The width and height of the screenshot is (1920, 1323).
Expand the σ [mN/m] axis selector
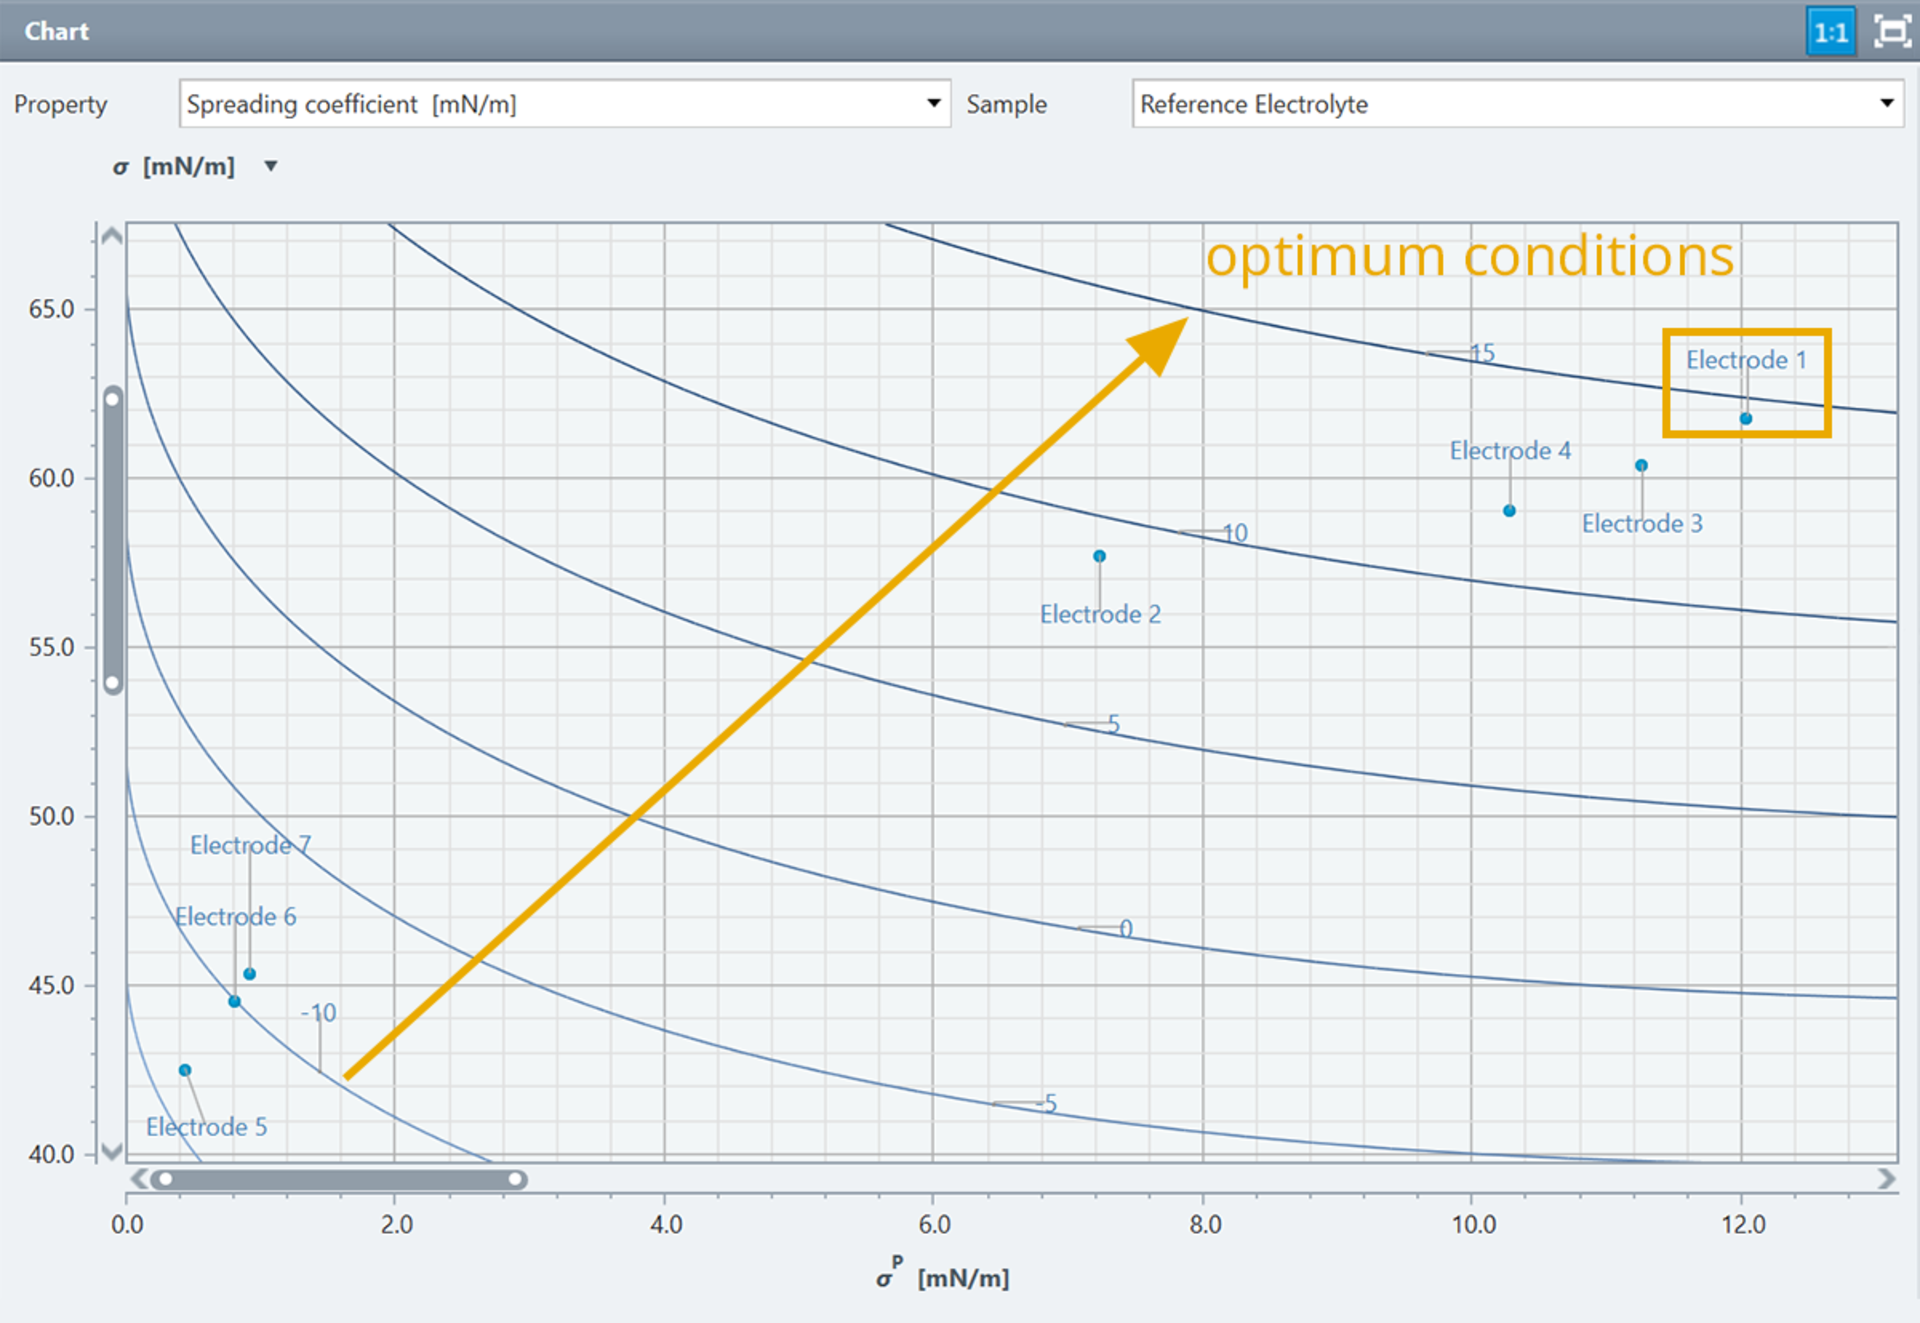click(x=270, y=166)
